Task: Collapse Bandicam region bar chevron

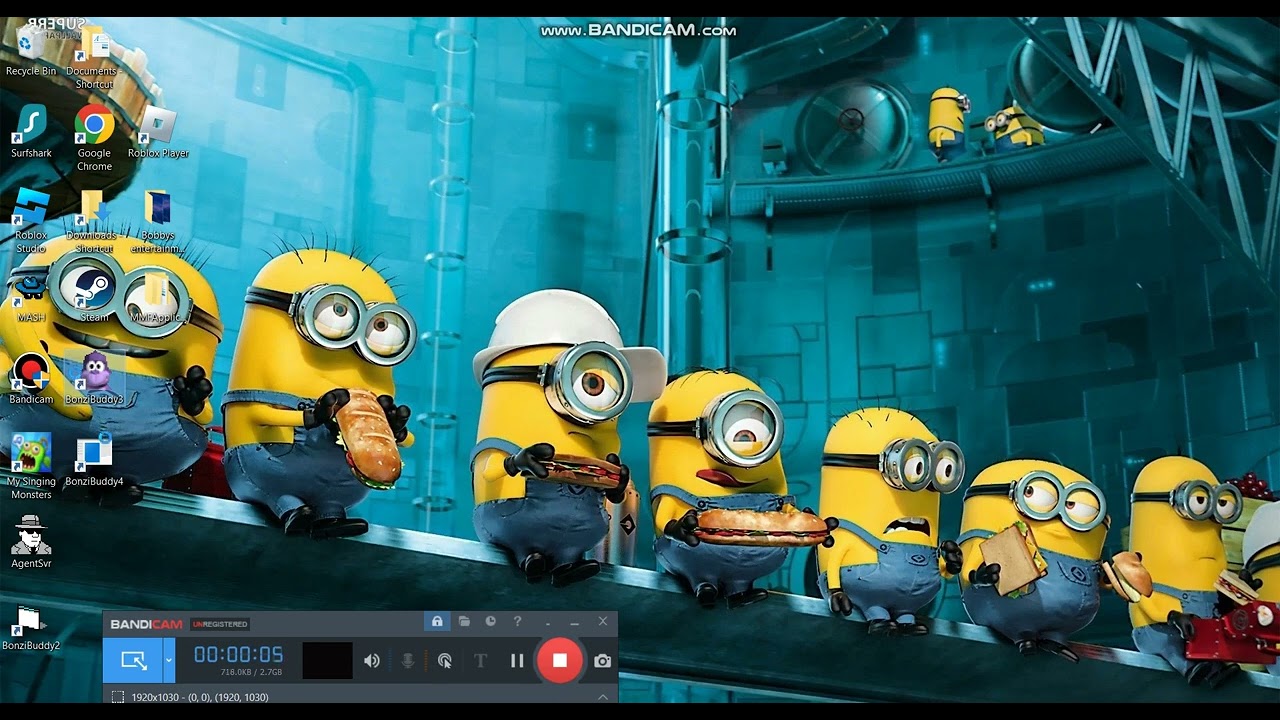Action: [x=603, y=697]
